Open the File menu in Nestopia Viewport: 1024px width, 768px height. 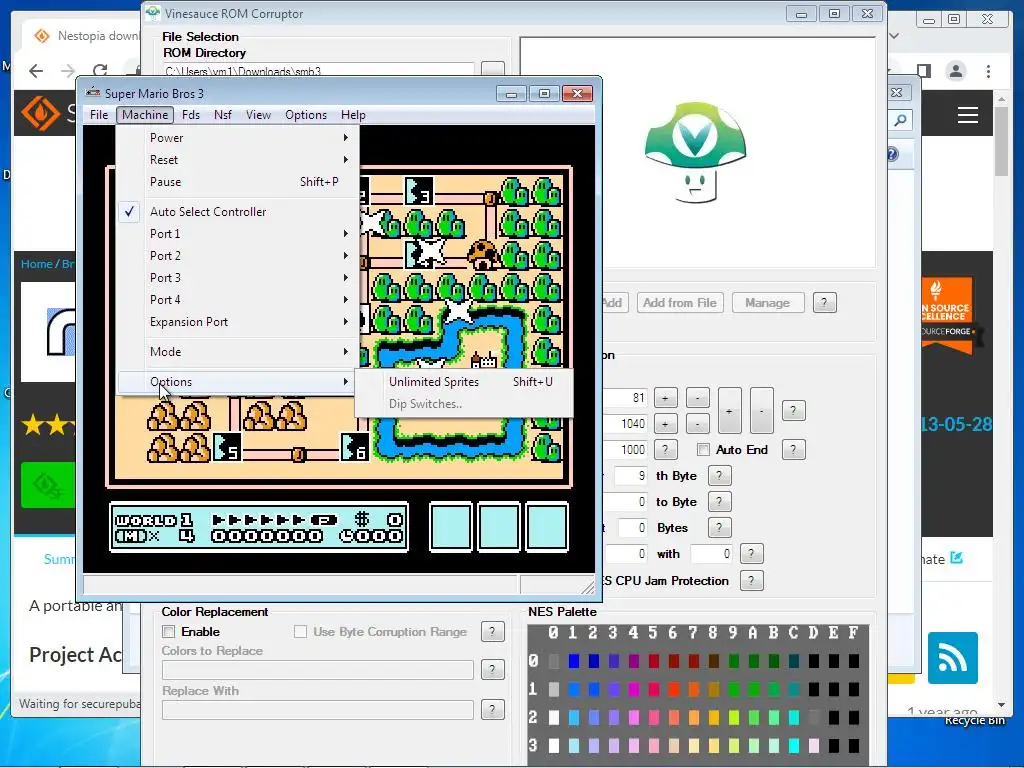[x=99, y=115]
